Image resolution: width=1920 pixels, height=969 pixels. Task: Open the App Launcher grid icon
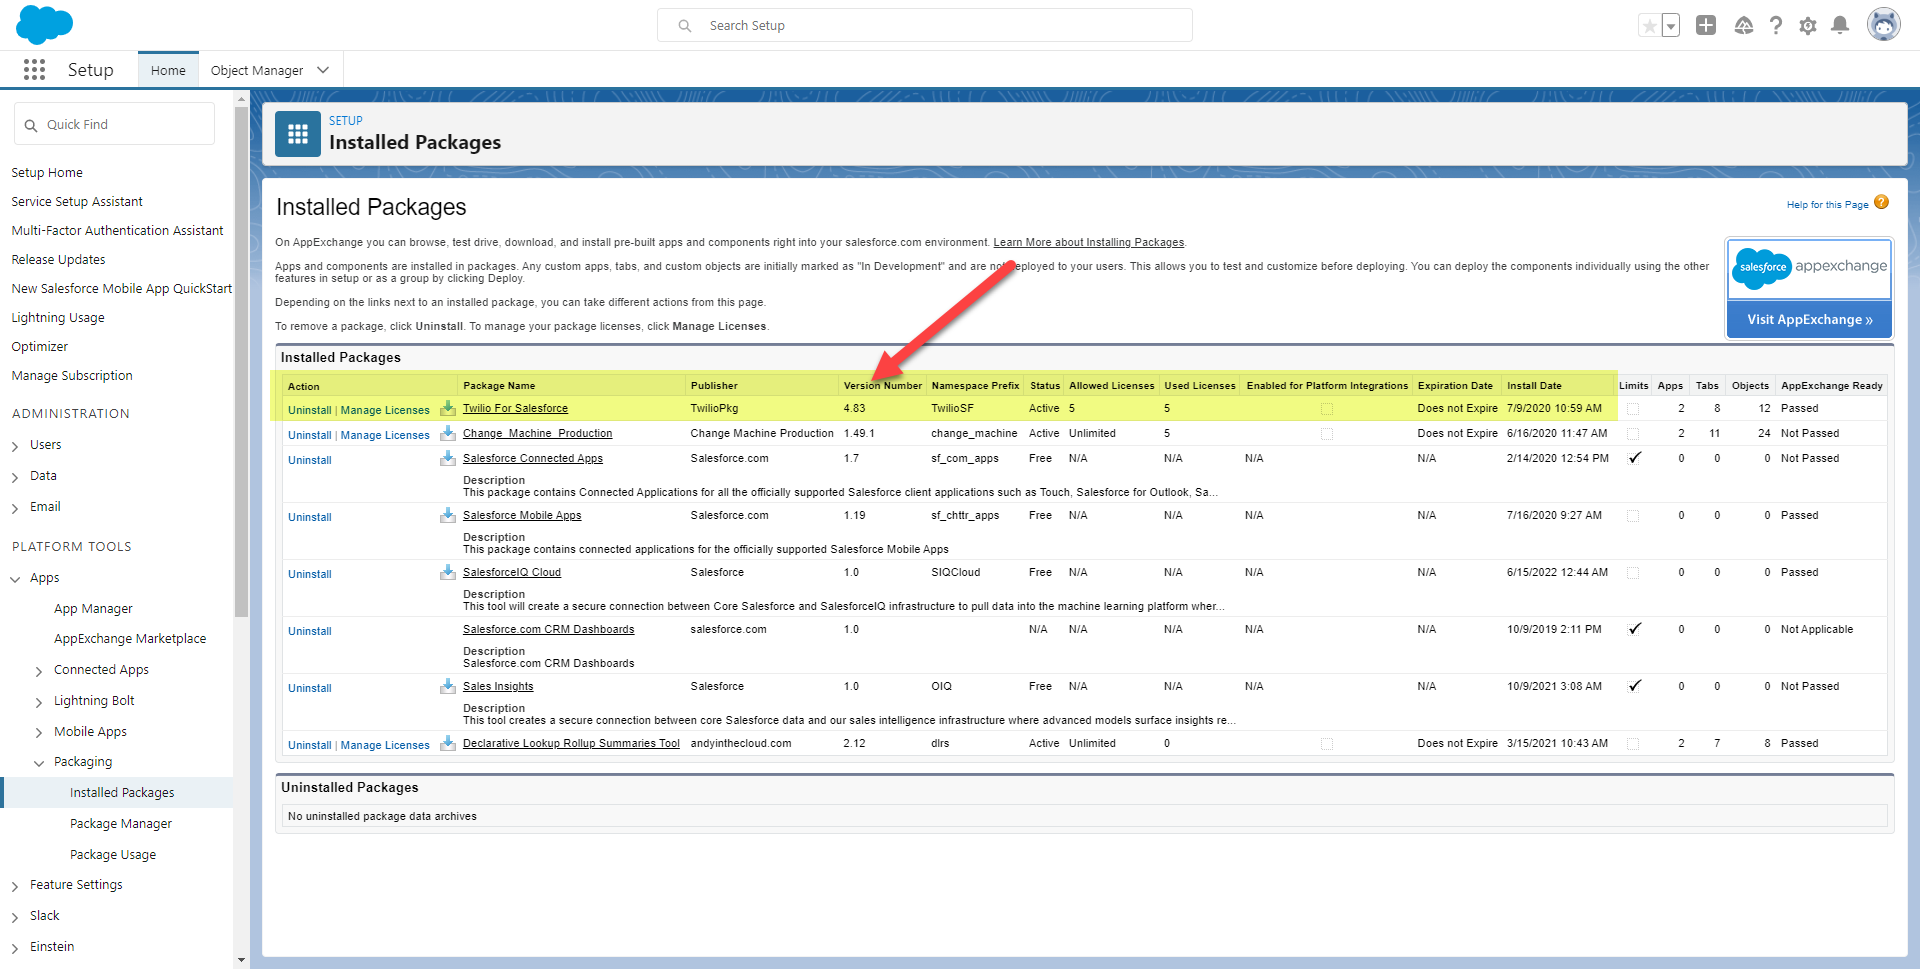34,69
